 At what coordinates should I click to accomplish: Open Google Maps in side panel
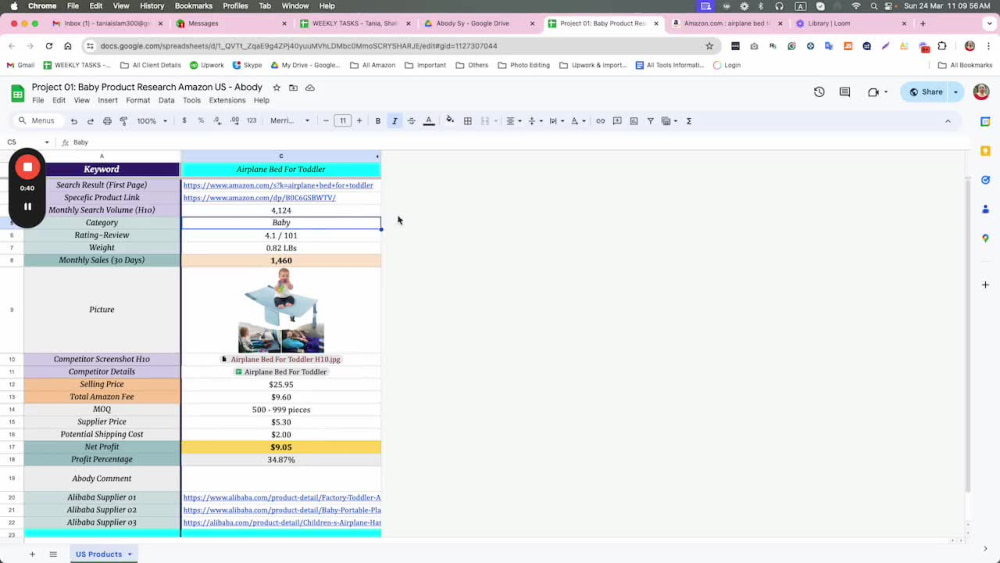pyautogui.click(x=985, y=238)
